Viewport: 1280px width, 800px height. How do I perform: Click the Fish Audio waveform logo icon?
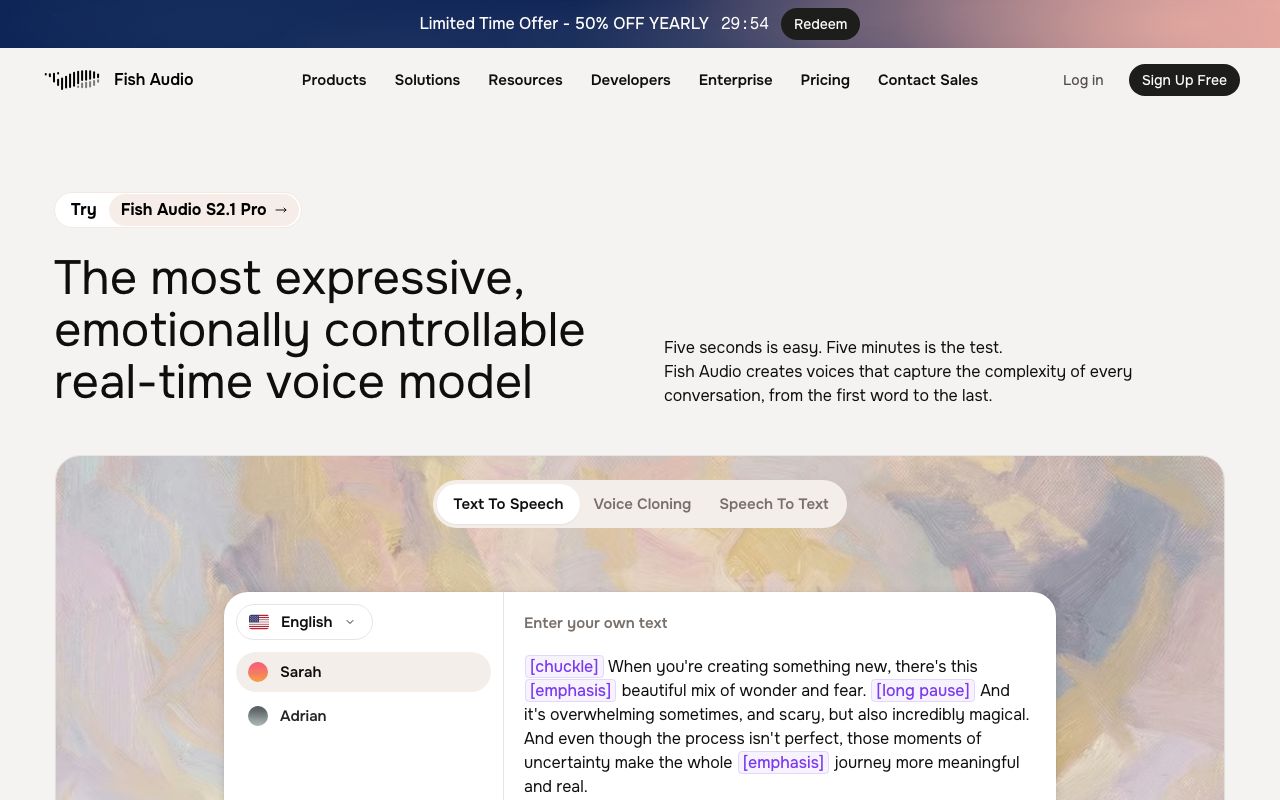coord(72,80)
